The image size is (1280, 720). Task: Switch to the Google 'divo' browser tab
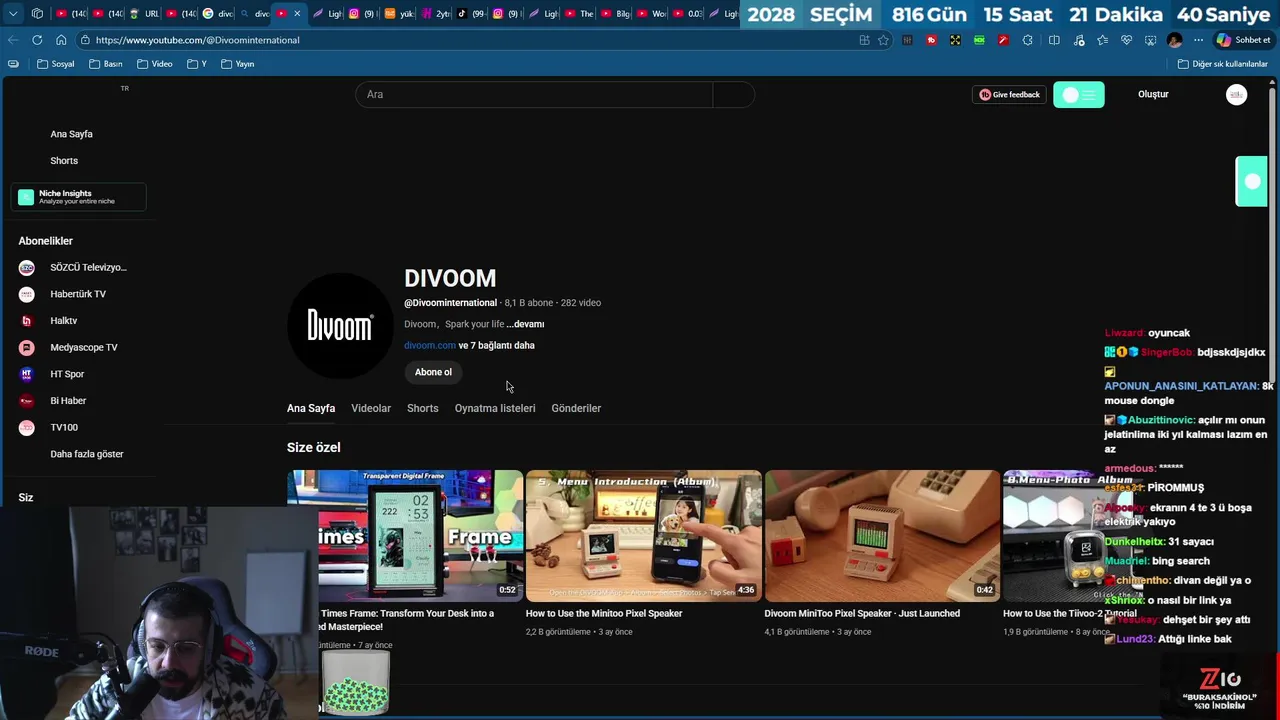click(217, 14)
